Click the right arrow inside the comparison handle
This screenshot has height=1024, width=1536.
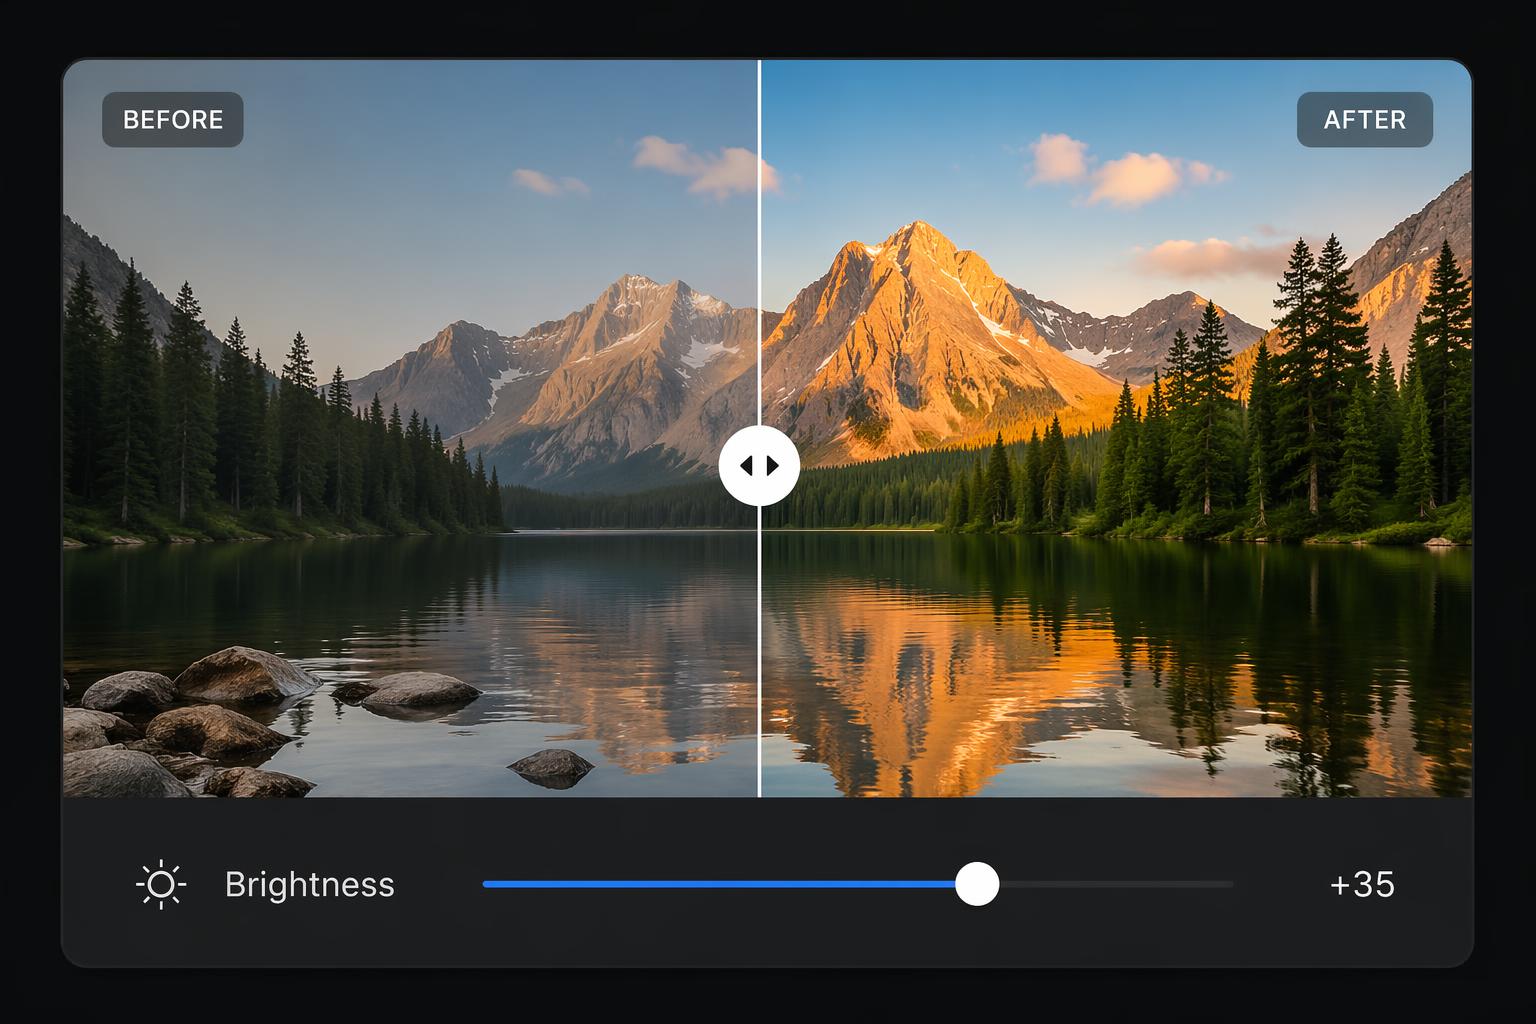pyautogui.click(x=772, y=465)
